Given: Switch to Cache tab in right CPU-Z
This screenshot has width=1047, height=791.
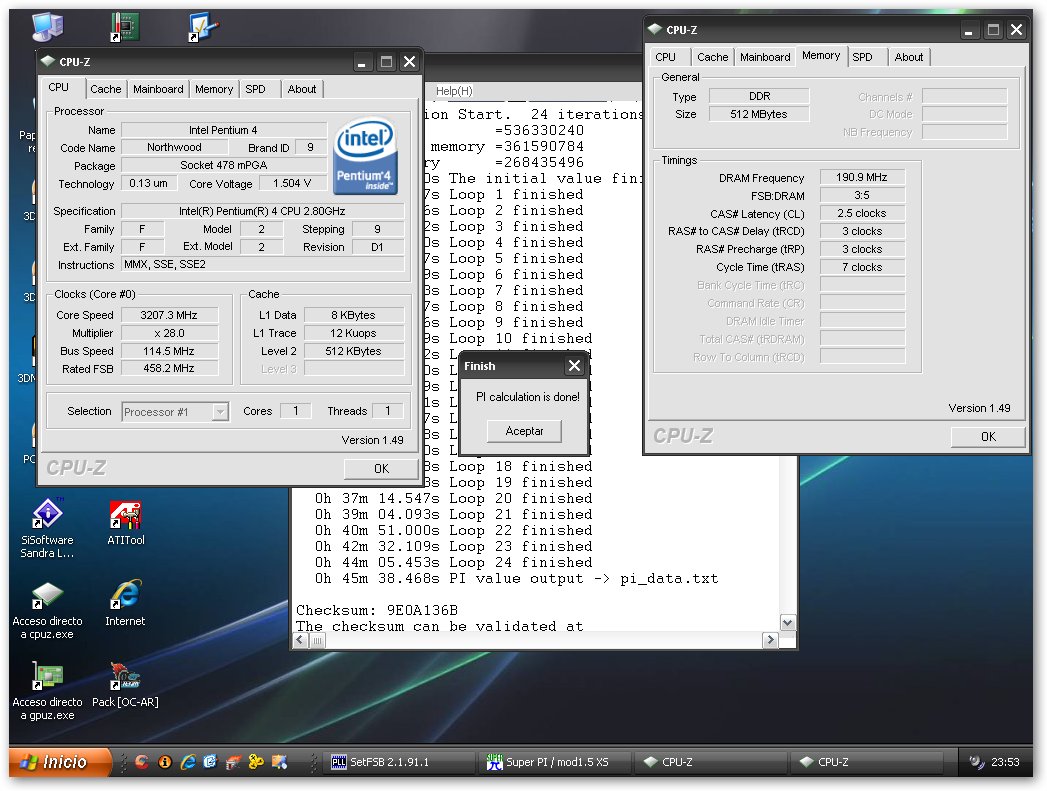Looking at the screenshot, I should 712,57.
